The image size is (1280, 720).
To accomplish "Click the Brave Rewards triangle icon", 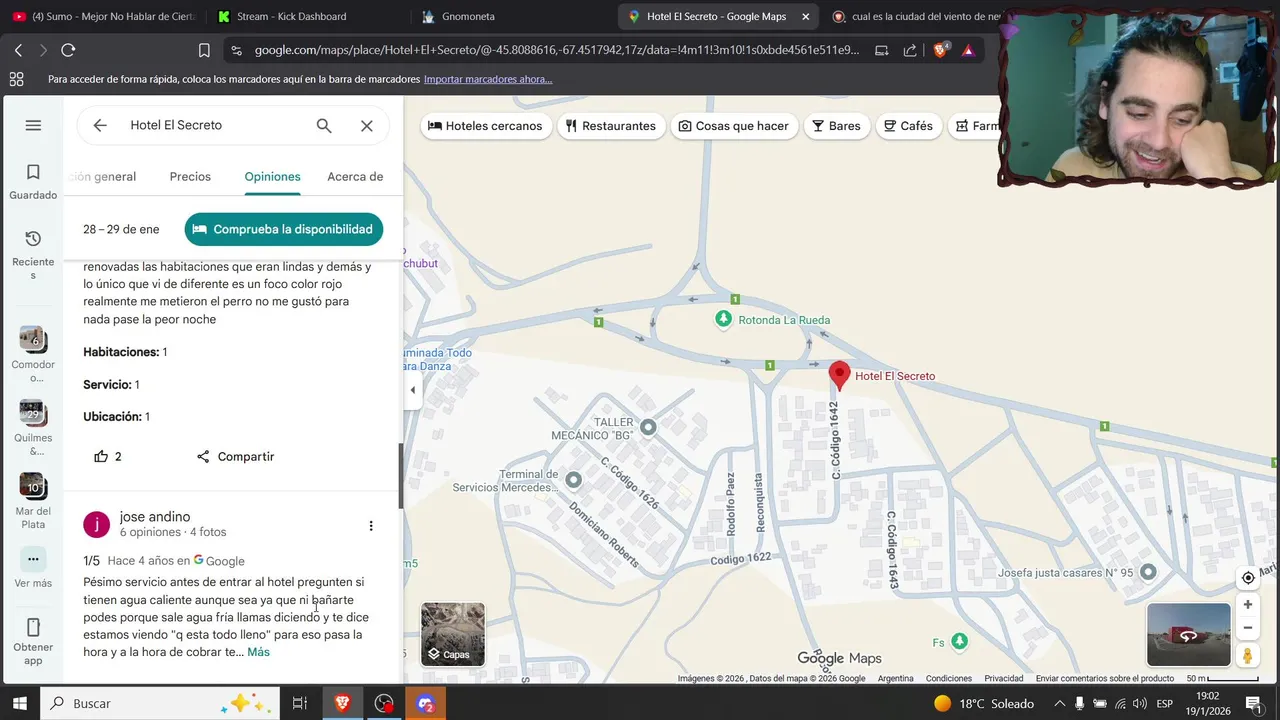I will [x=968, y=50].
